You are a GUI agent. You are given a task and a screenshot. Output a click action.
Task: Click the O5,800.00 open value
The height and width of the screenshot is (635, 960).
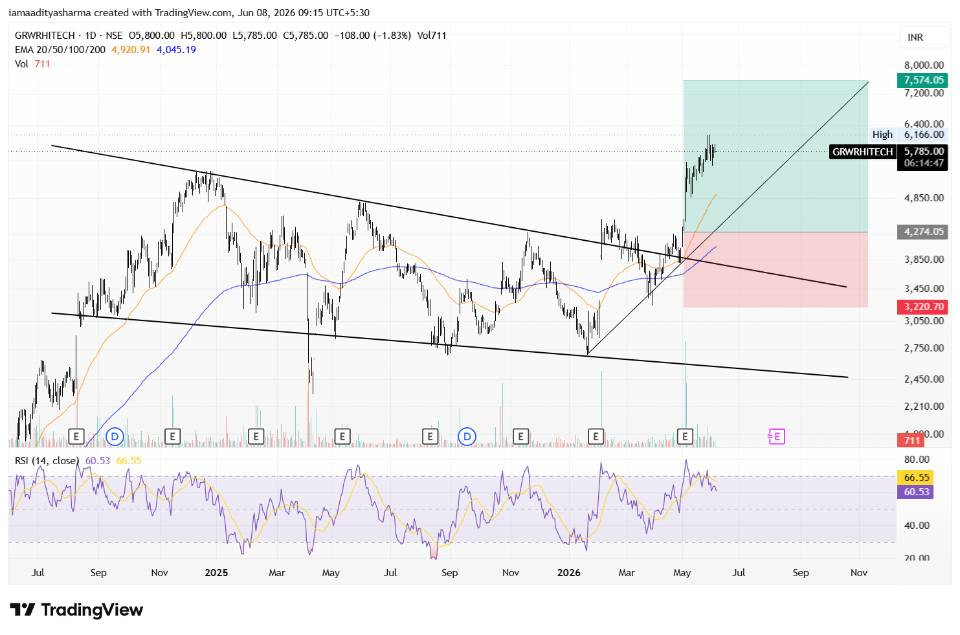point(151,36)
